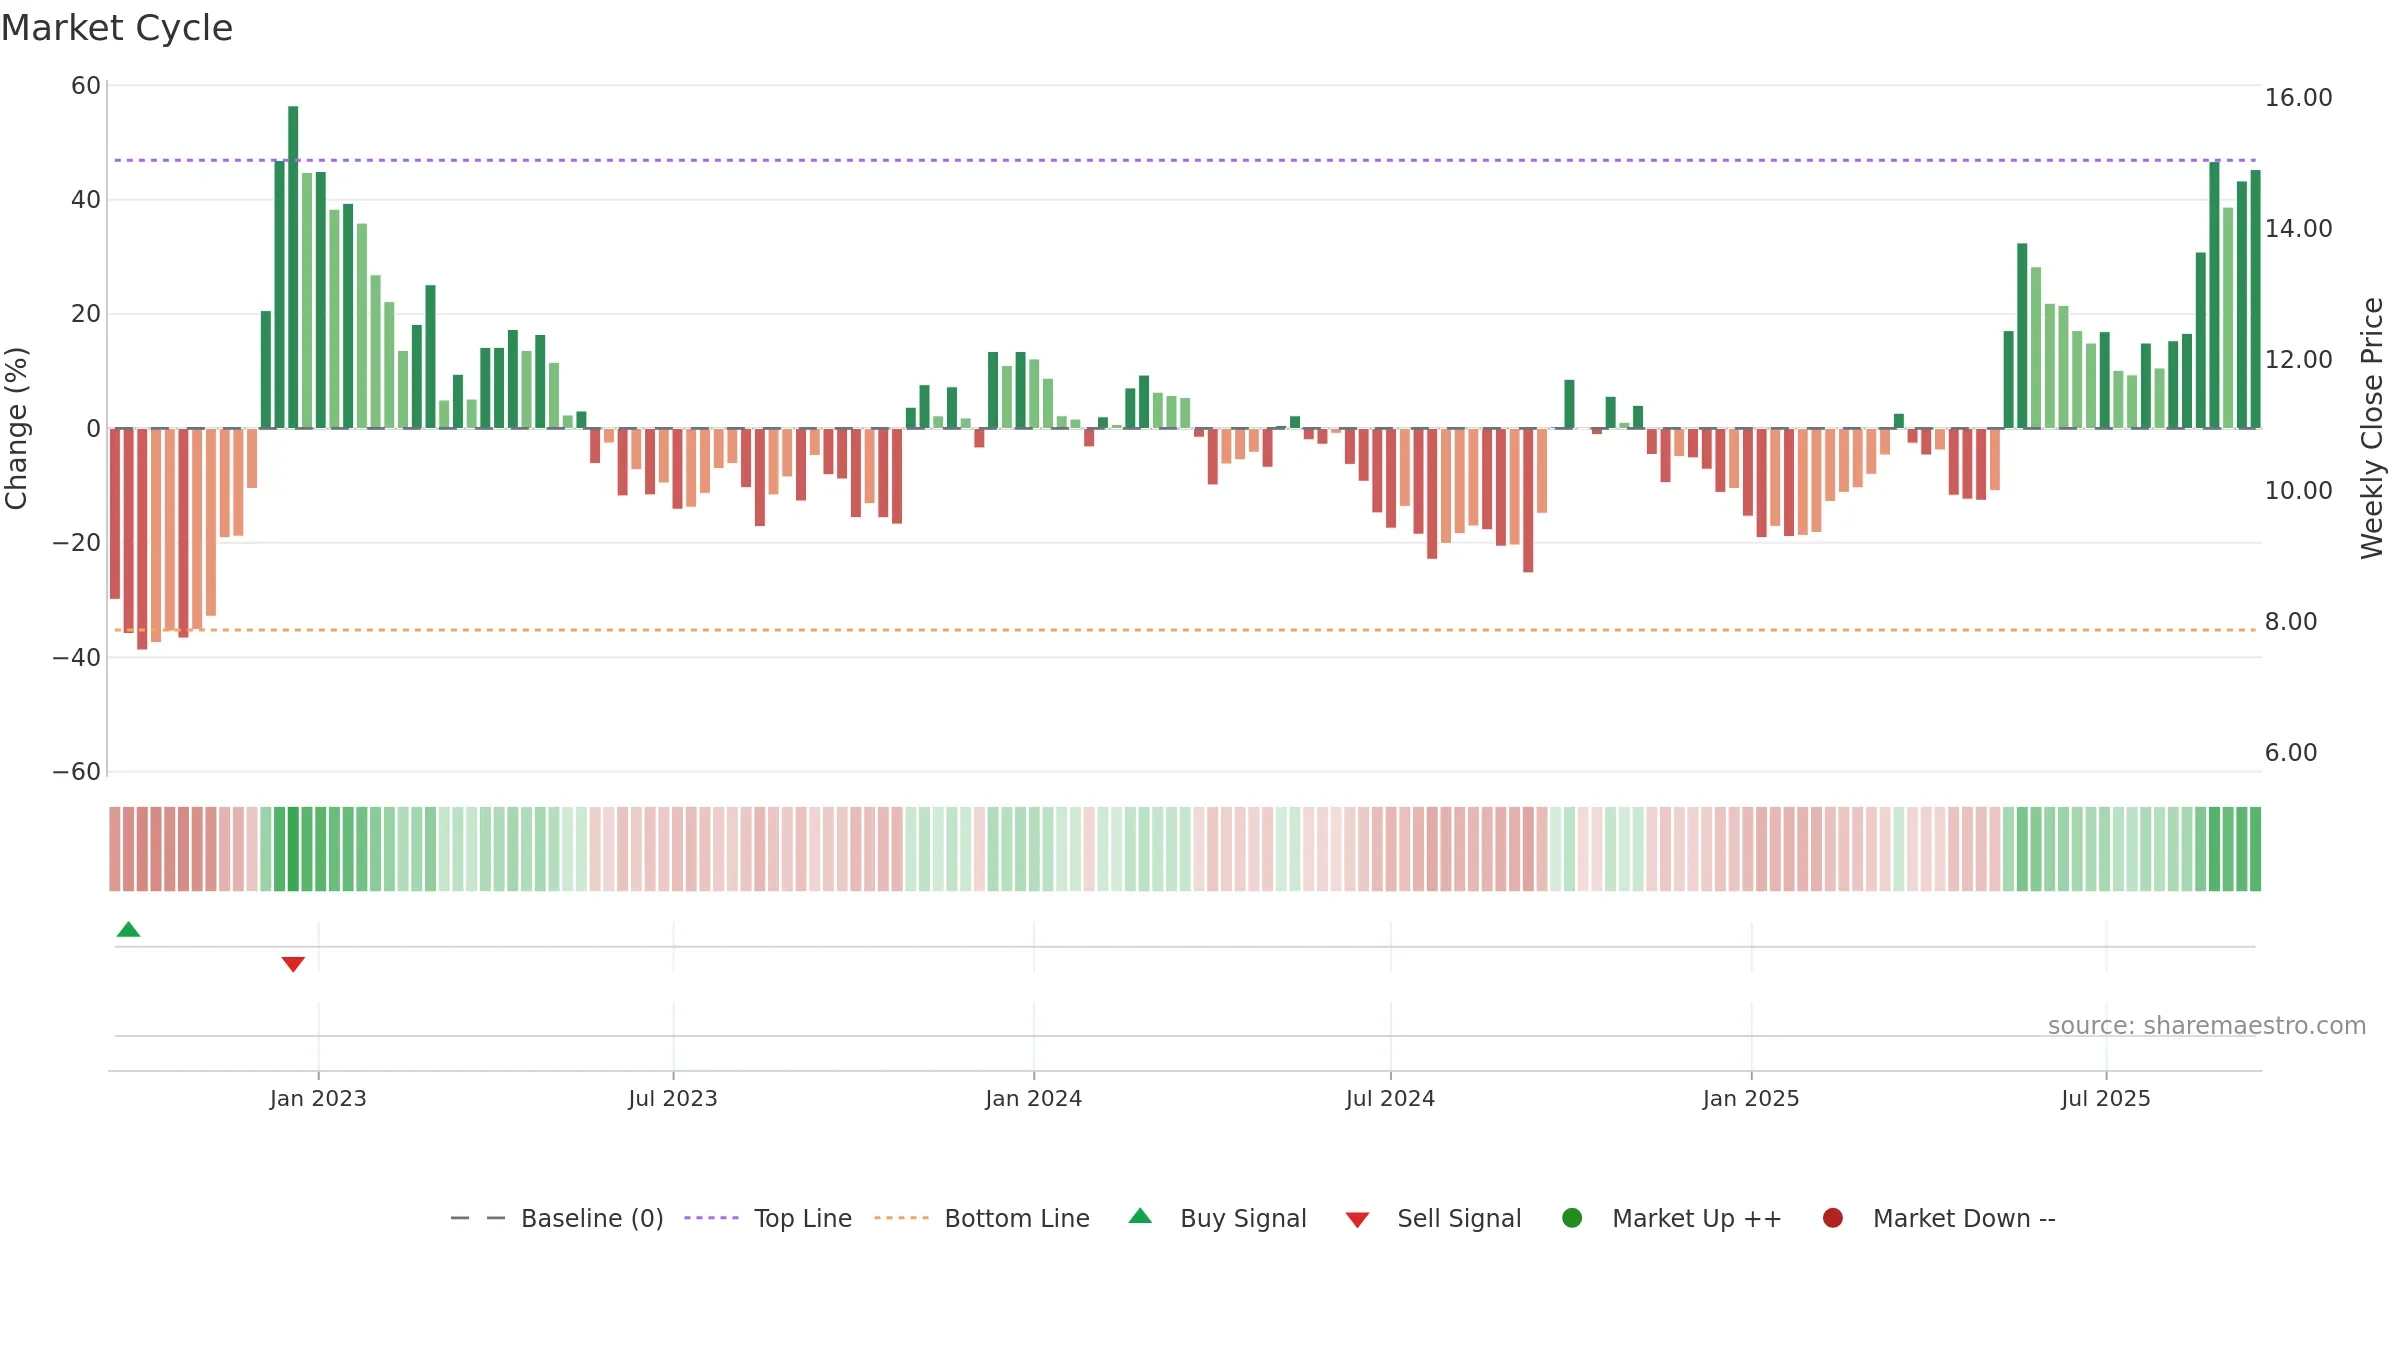Image resolution: width=2400 pixels, height=1350 pixels.
Task: Click the Jan 2025 axis label
Action: (1751, 1099)
